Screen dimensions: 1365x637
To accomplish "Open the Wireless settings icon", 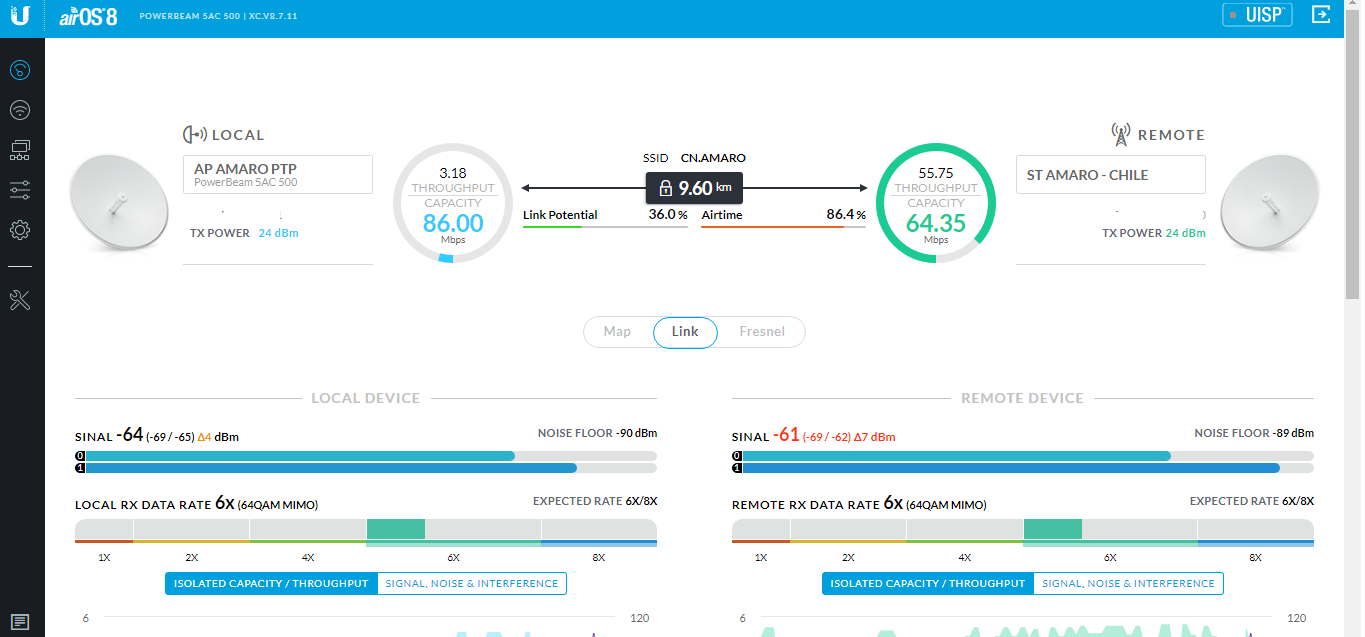I will click(x=20, y=110).
